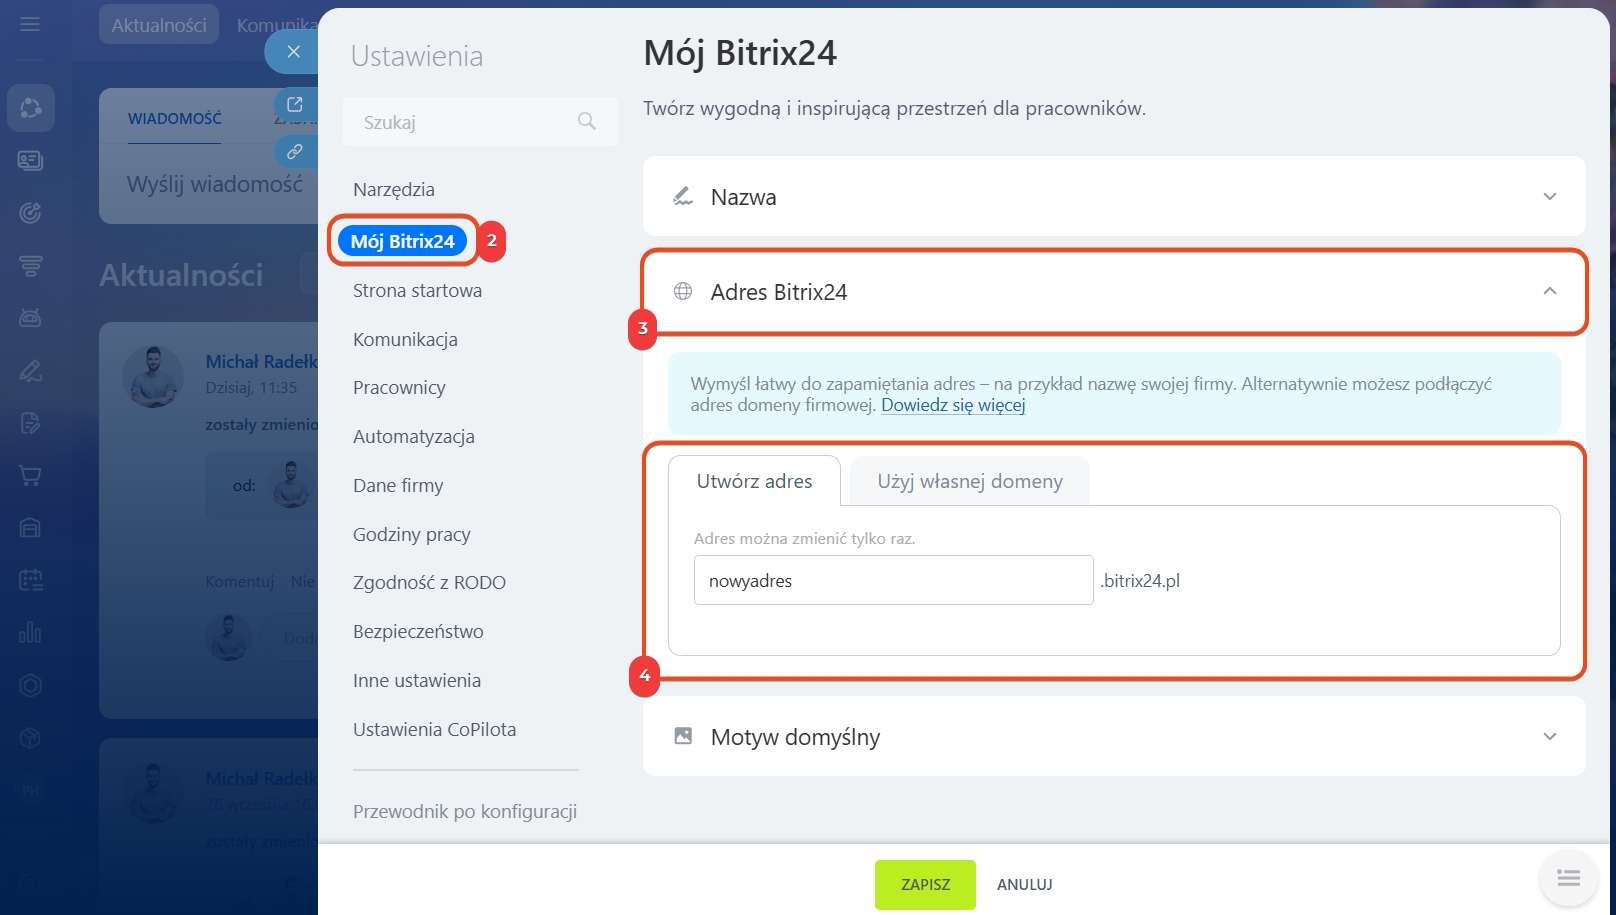Click the magnifier search icon

pos(587,121)
